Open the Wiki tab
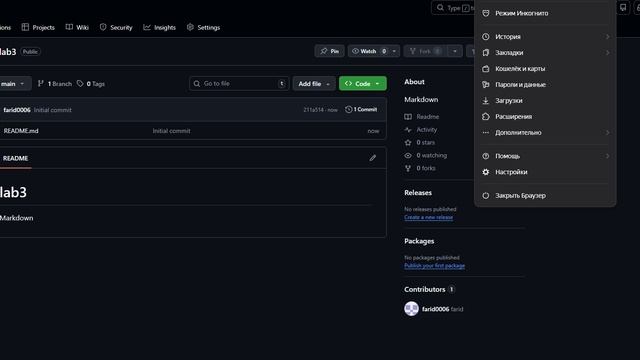 coord(77,27)
